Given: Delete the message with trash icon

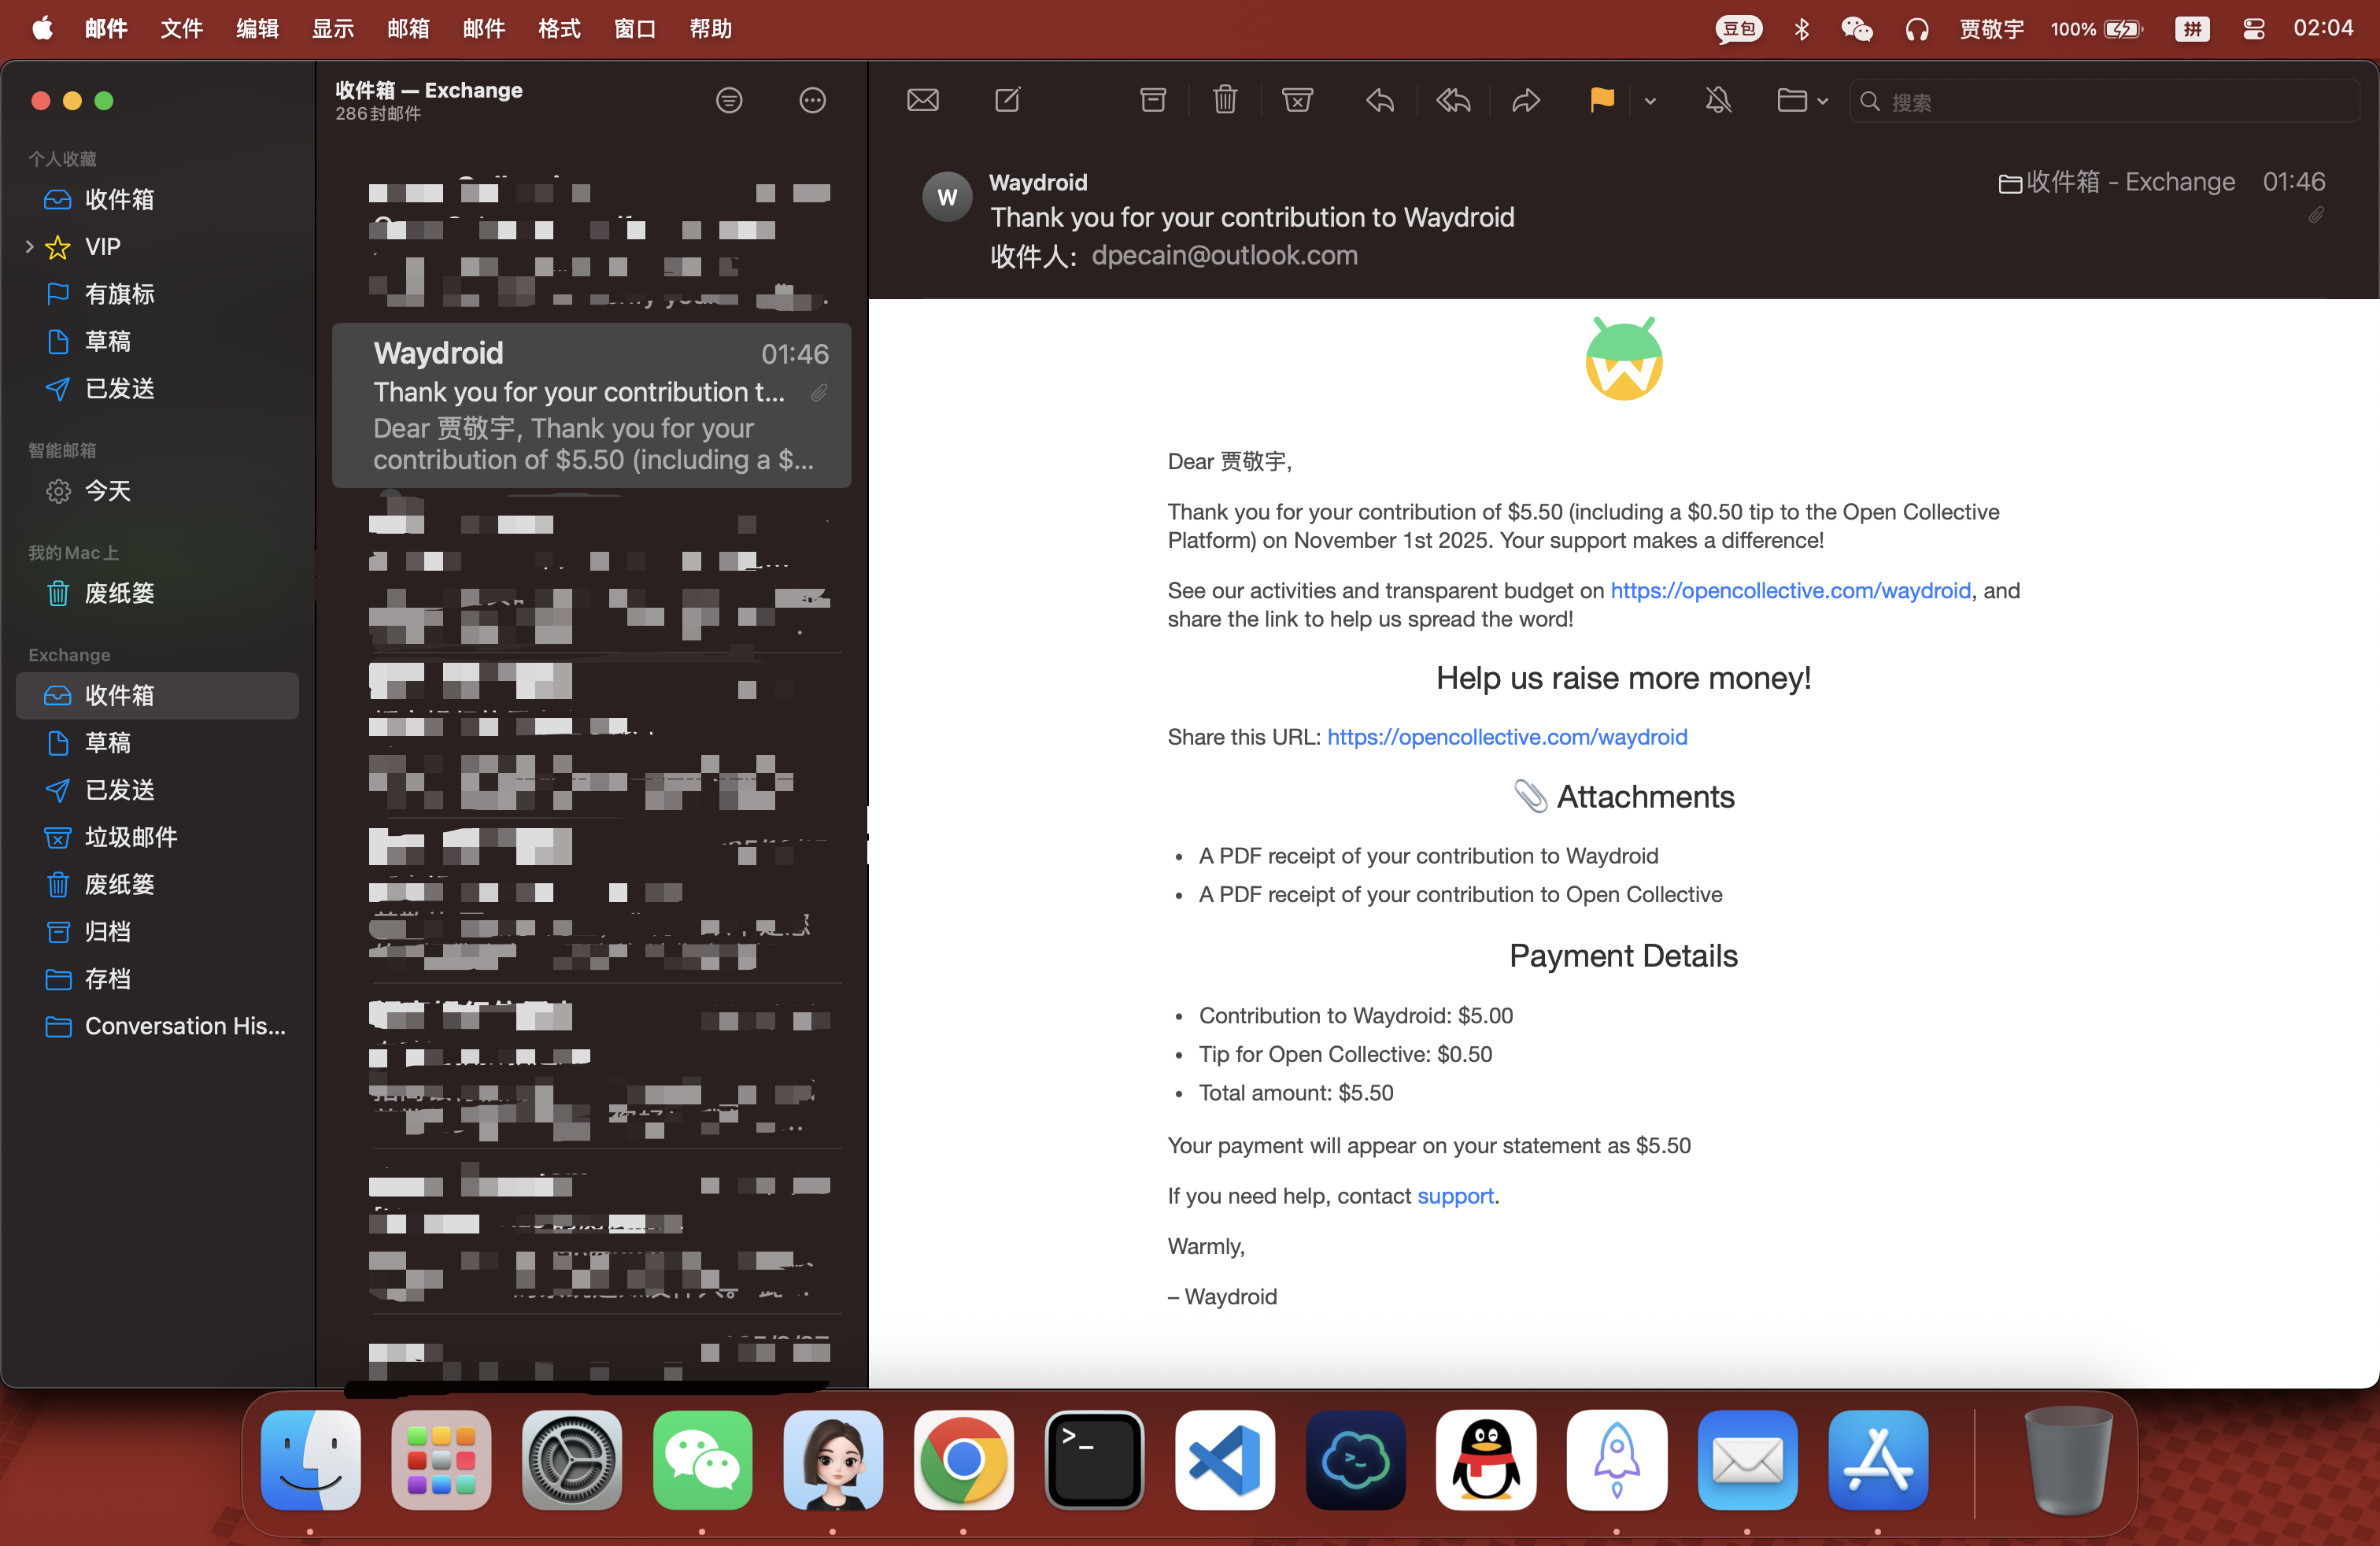Looking at the screenshot, I should coord(1225,100).
